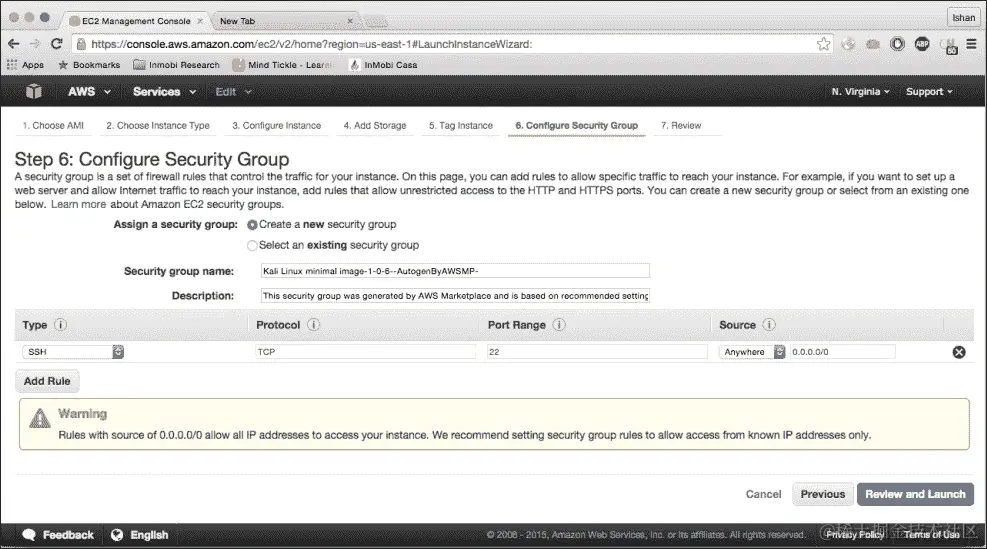987x549 pixels.
Task: Open the SSH type dropdown
Action: [x=73, y=352]
